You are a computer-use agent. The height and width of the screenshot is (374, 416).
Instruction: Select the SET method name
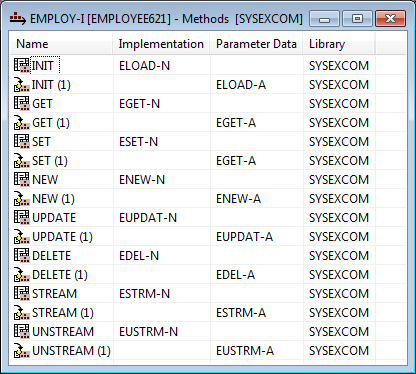[41, 142]
